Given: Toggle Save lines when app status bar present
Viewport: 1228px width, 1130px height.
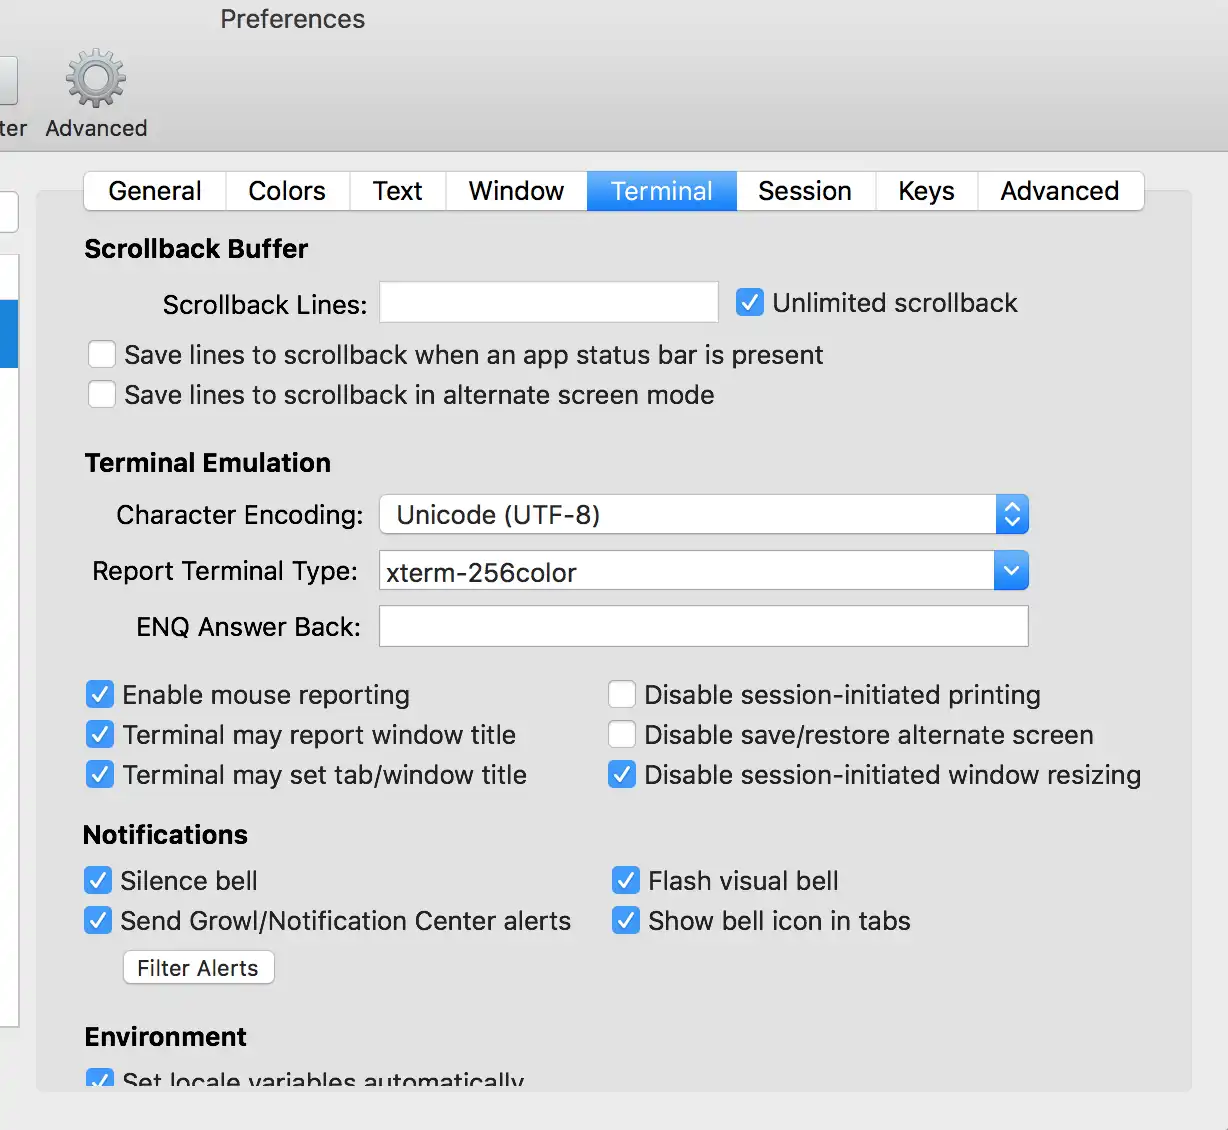Looking at the screenshot, I should [102, 355].
